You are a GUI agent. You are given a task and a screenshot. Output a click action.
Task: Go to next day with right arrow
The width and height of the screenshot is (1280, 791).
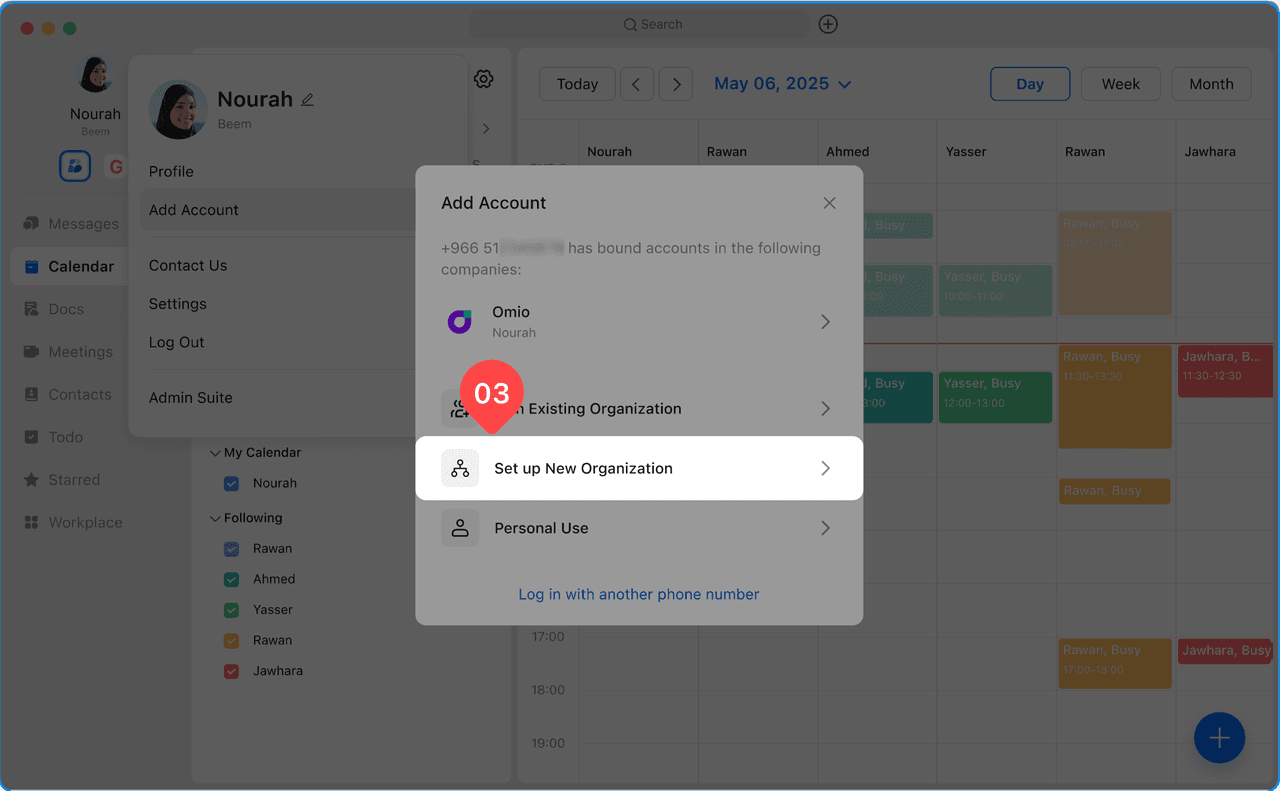tap(676, 84)
